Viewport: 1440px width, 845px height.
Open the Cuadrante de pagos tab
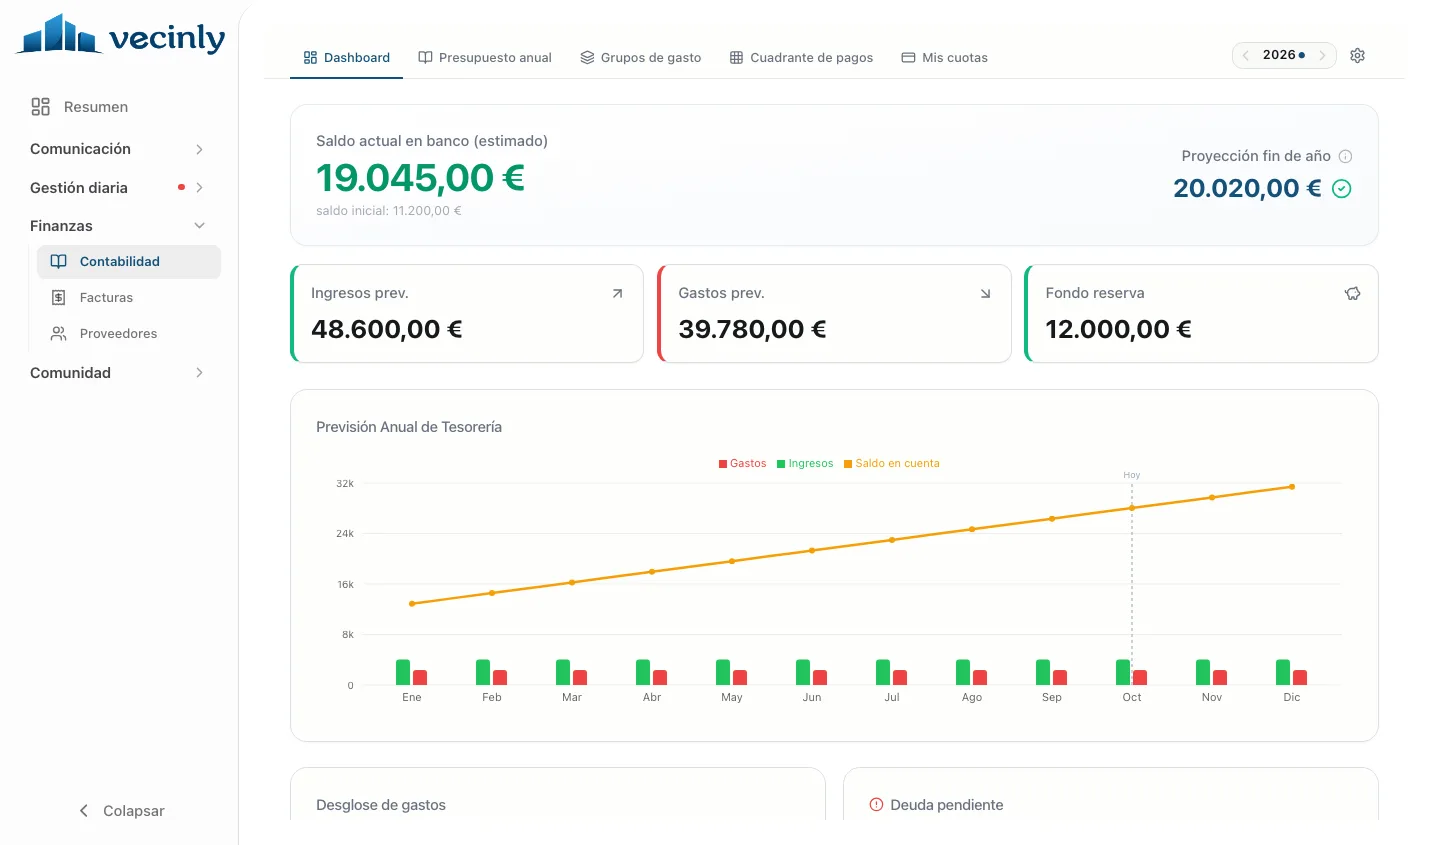[801, 58]
